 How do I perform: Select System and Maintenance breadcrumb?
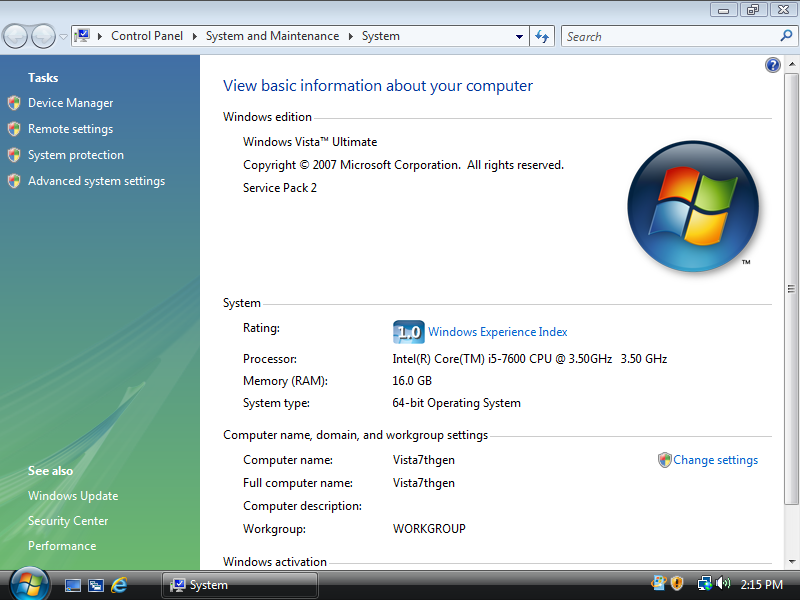(272, 36)
